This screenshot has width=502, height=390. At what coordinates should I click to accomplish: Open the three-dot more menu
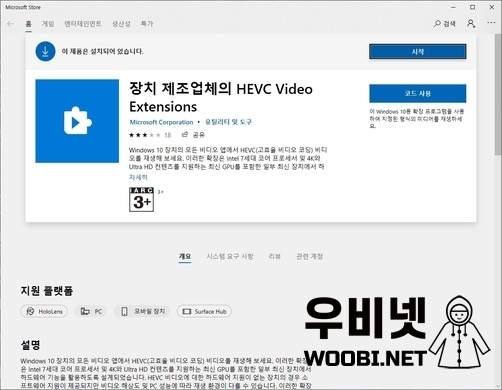(491, 23)
